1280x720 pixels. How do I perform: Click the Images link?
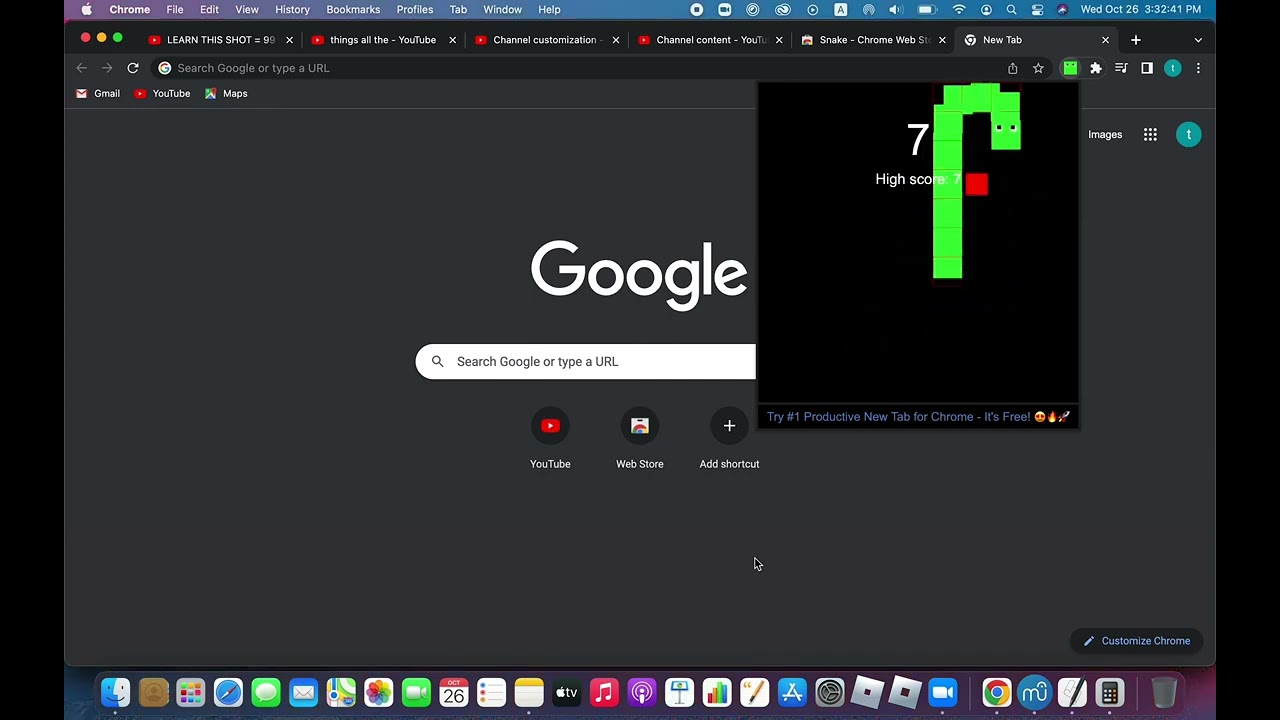coord(1105,134)
